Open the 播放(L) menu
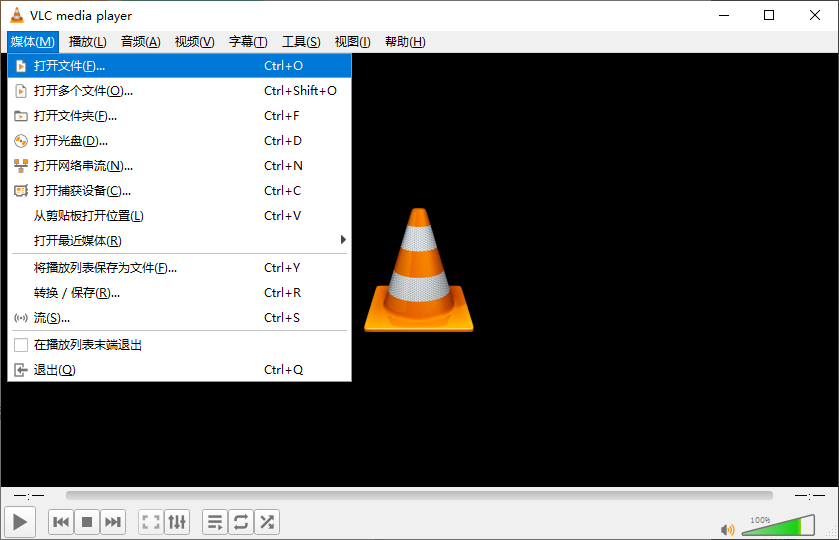Viewport: 839px width, 540px height. (87, 42)
